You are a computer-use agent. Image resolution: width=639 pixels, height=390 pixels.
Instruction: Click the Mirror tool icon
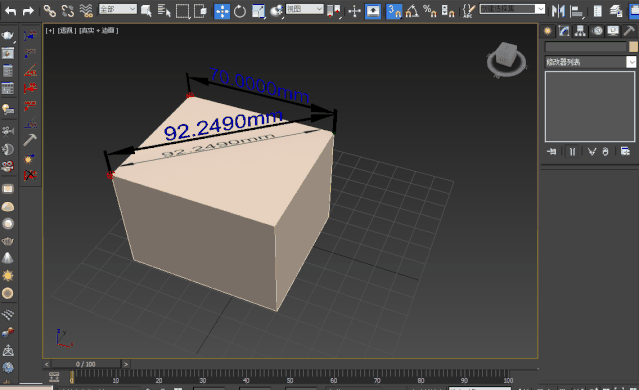point(558,11)
